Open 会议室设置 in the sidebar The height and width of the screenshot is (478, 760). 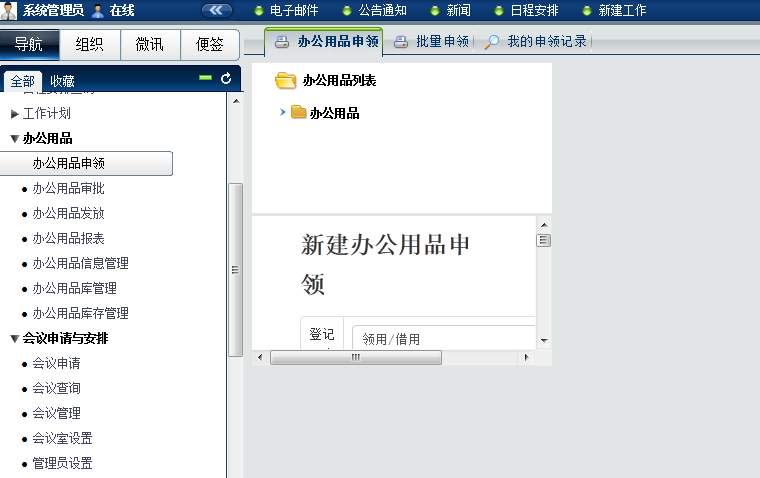tap(62, 438)
